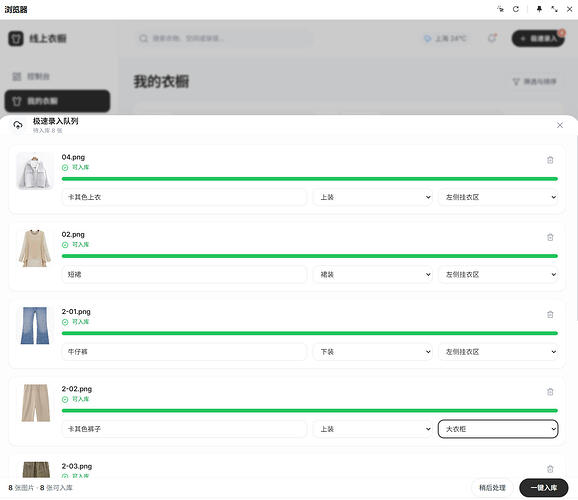
Task: Delete the 2-03.png queue item
Action: (x=550, y=469)
